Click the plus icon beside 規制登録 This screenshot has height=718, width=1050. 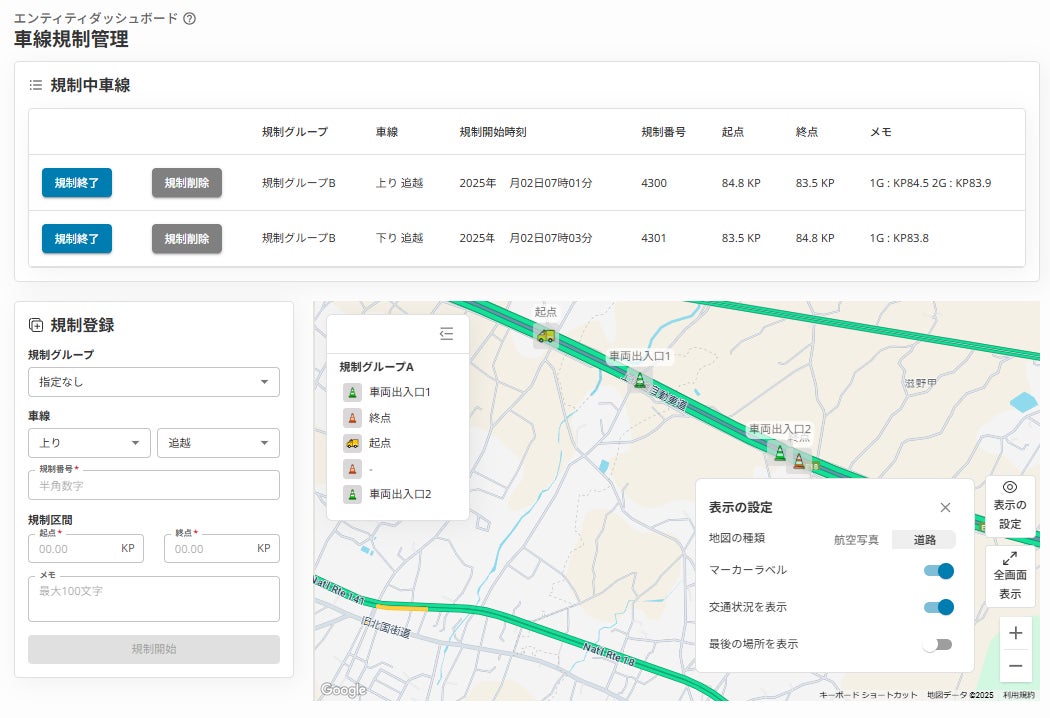click(x=35, y=325)
